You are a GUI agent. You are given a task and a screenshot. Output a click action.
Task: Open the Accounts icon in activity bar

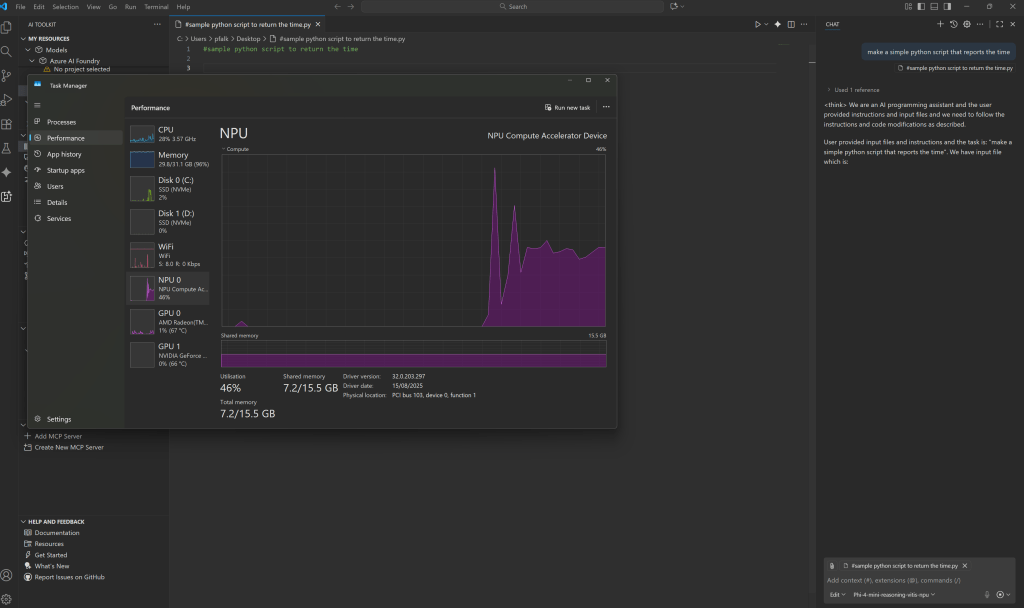(7, 575)
